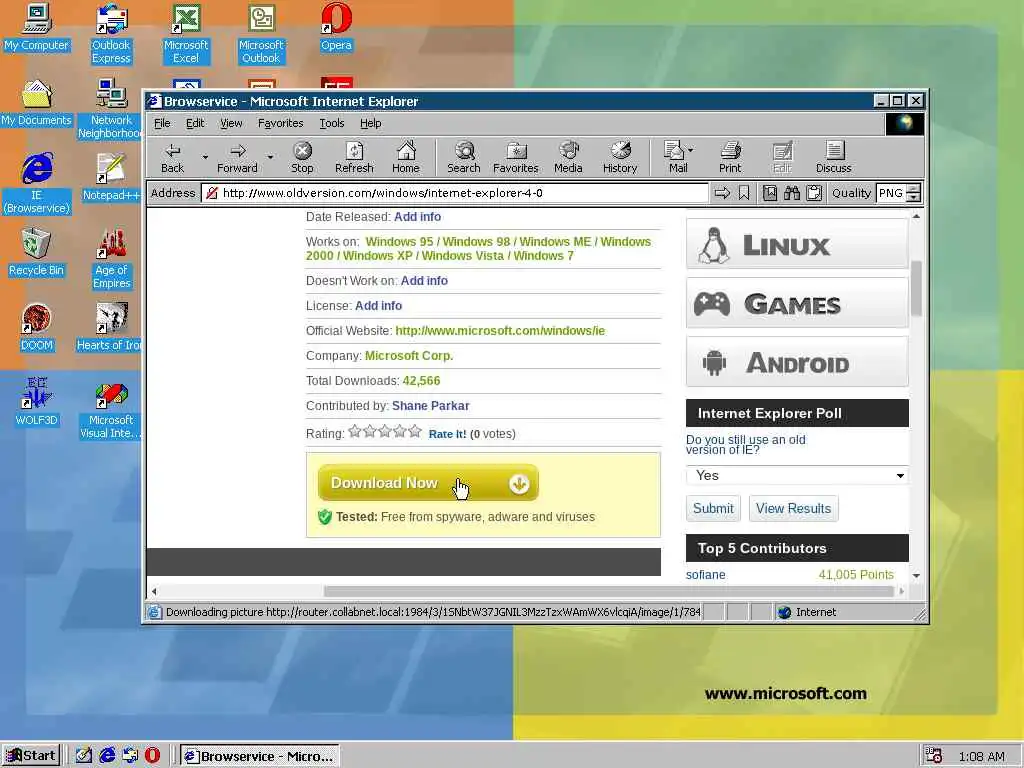Open My Computer desktop icon
This screenshot has height=768, width=1024.
(x=36, y=27)
